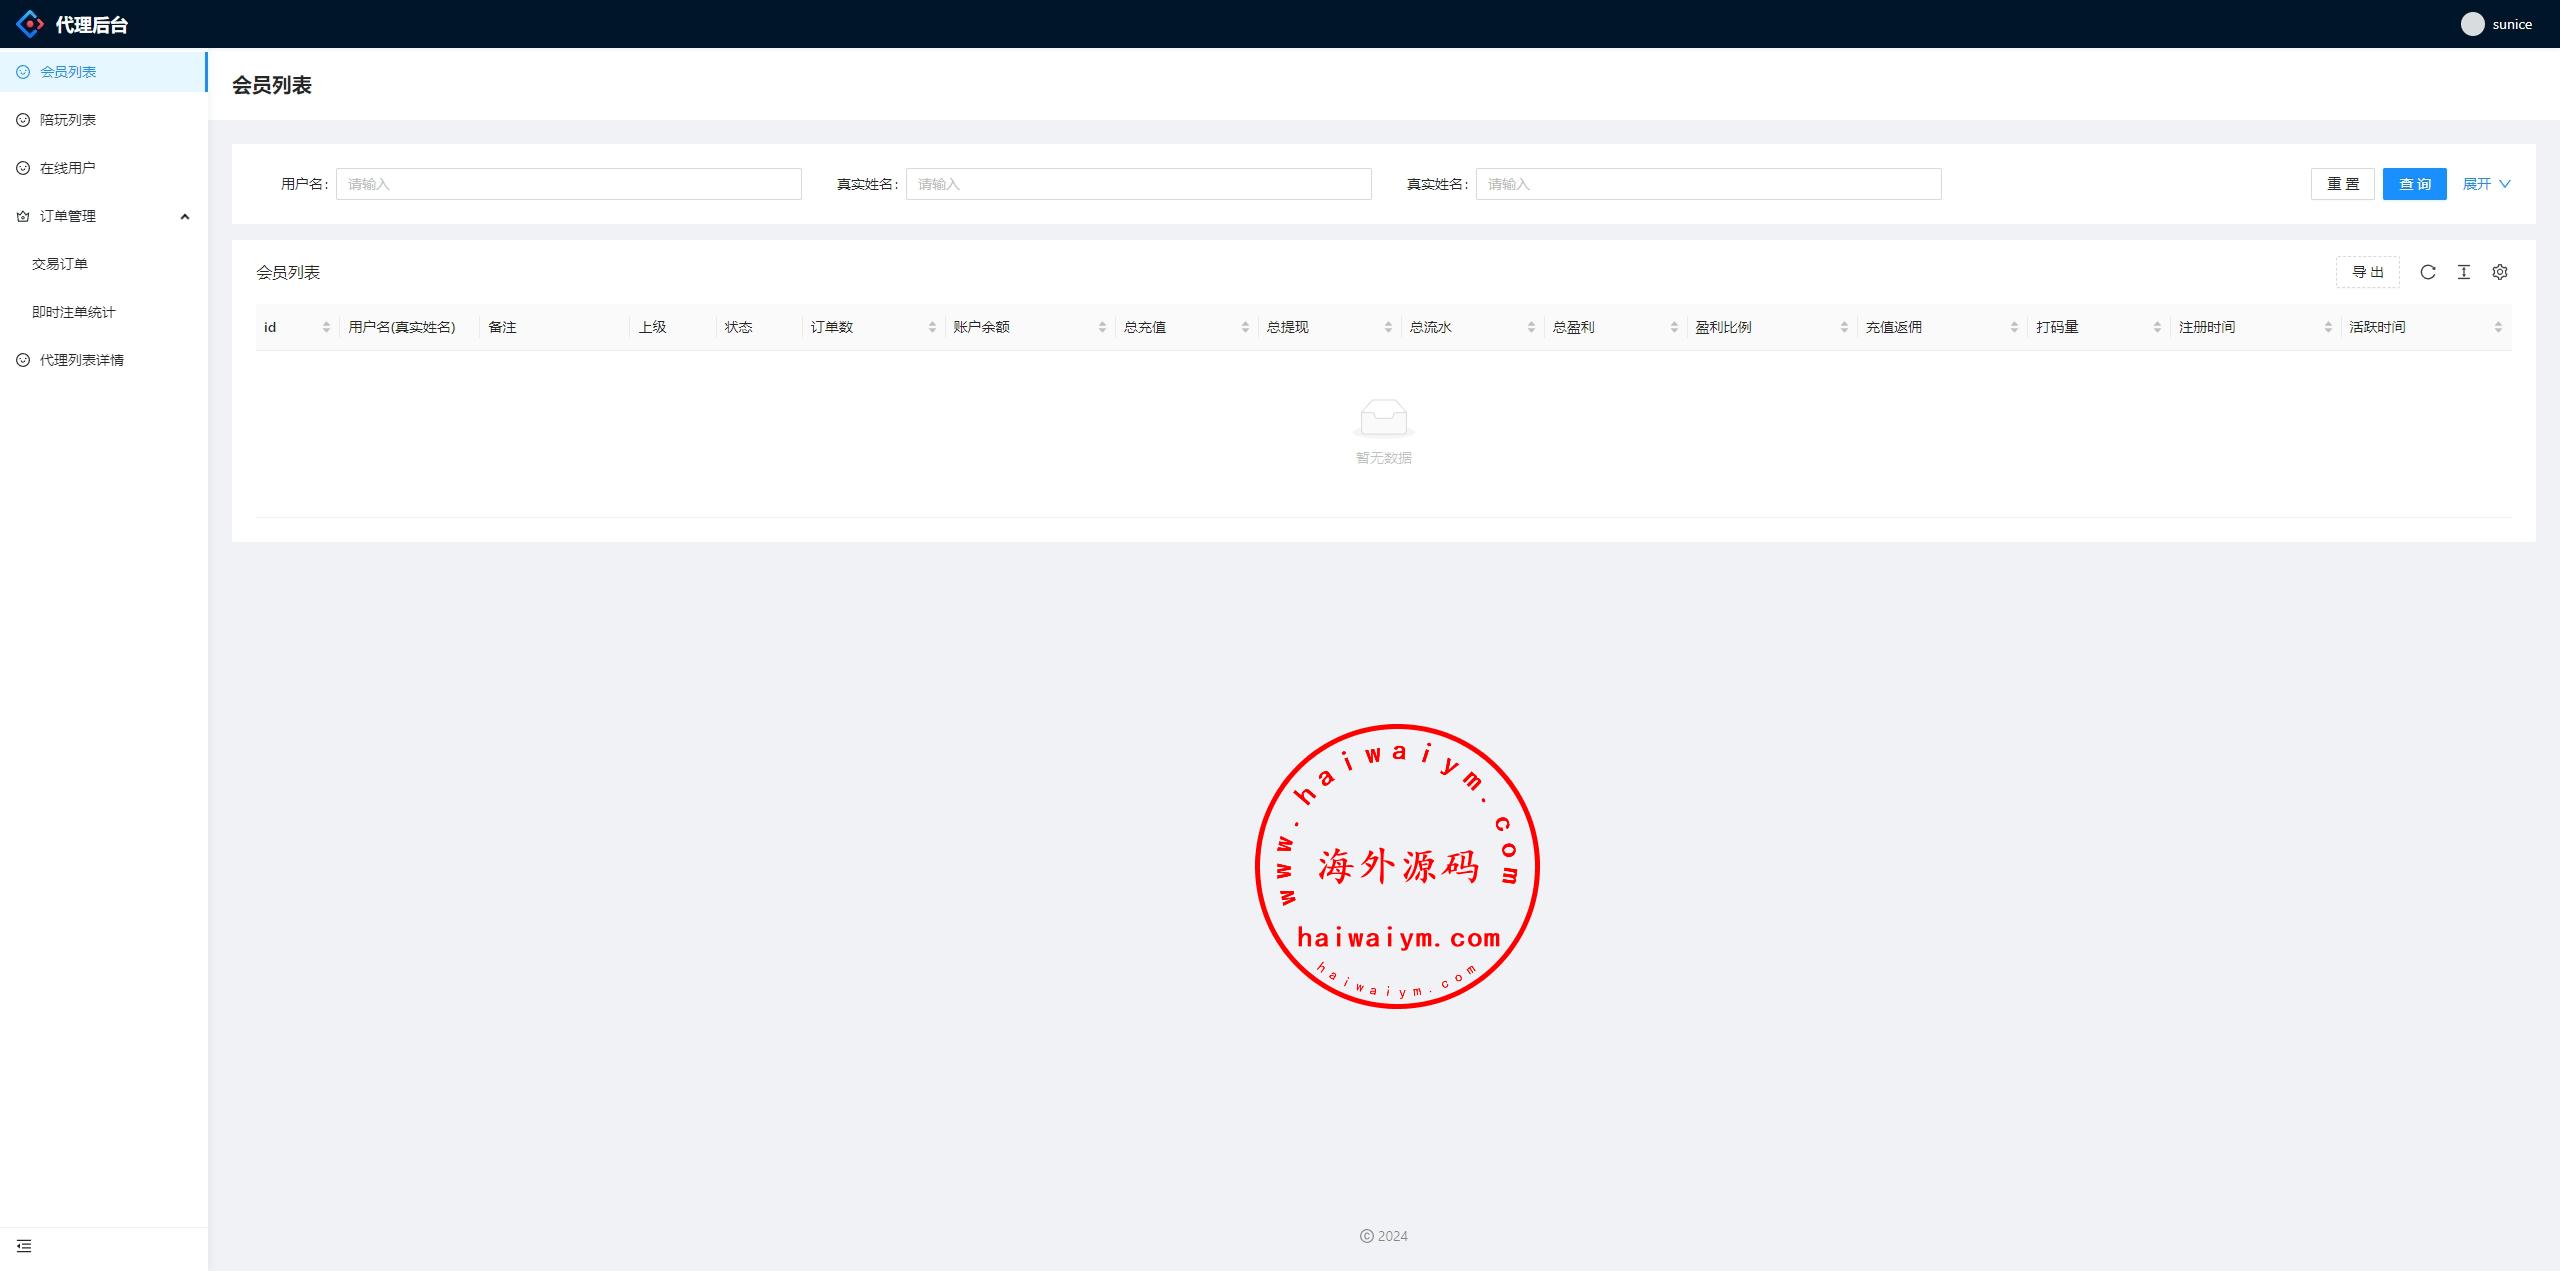
Task: Go to 交易订单 submenu item
Action: click(x=60, y=264)
